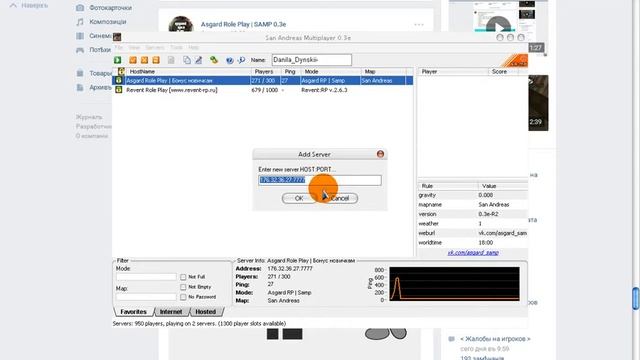The height and width of the screenshot is (360, 640).
Task: Sort by the HostName column header
Action: [189, 71]
